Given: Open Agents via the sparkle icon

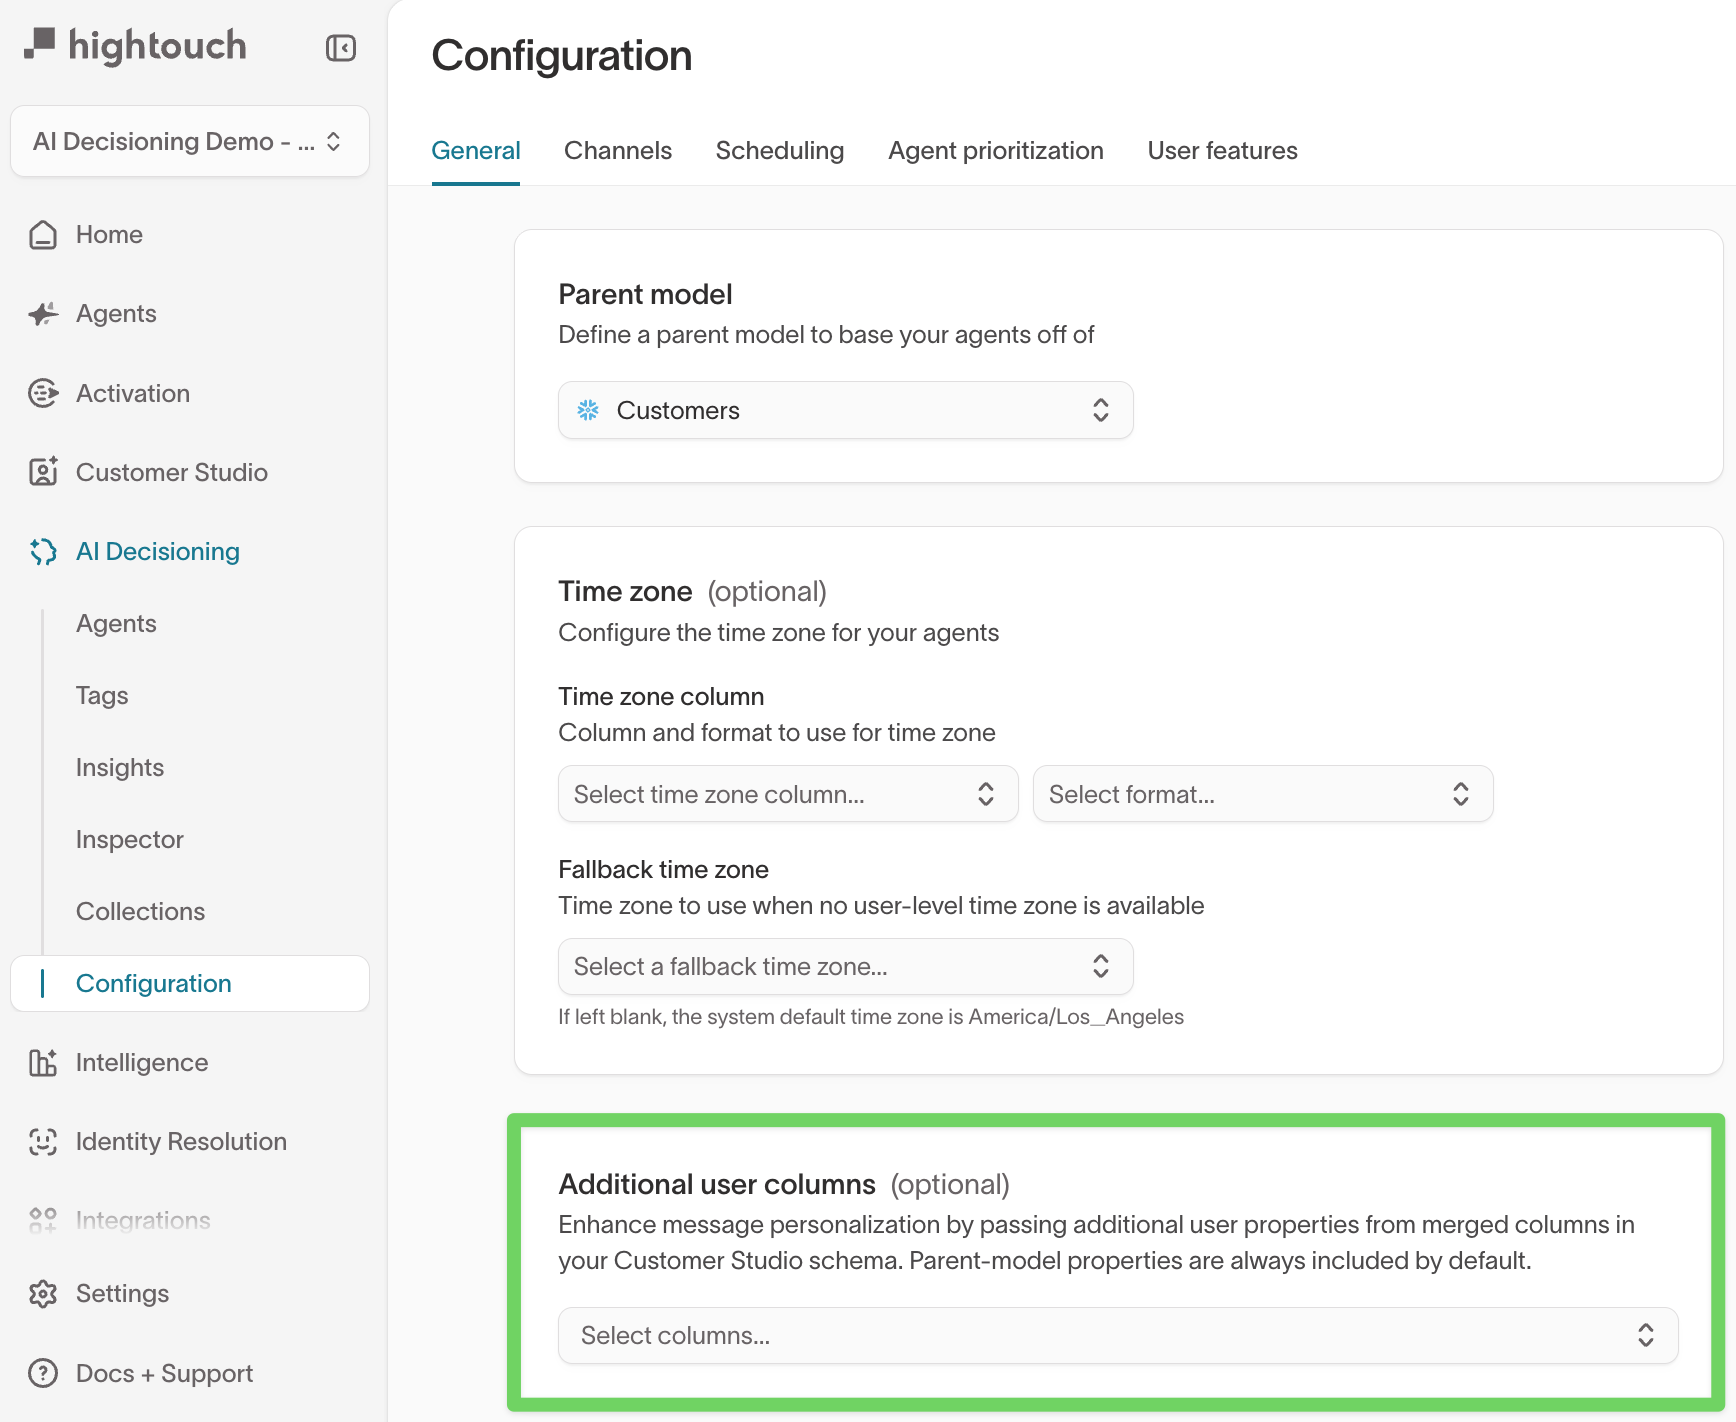Looking at the screenshot, I should coord(43,313).
